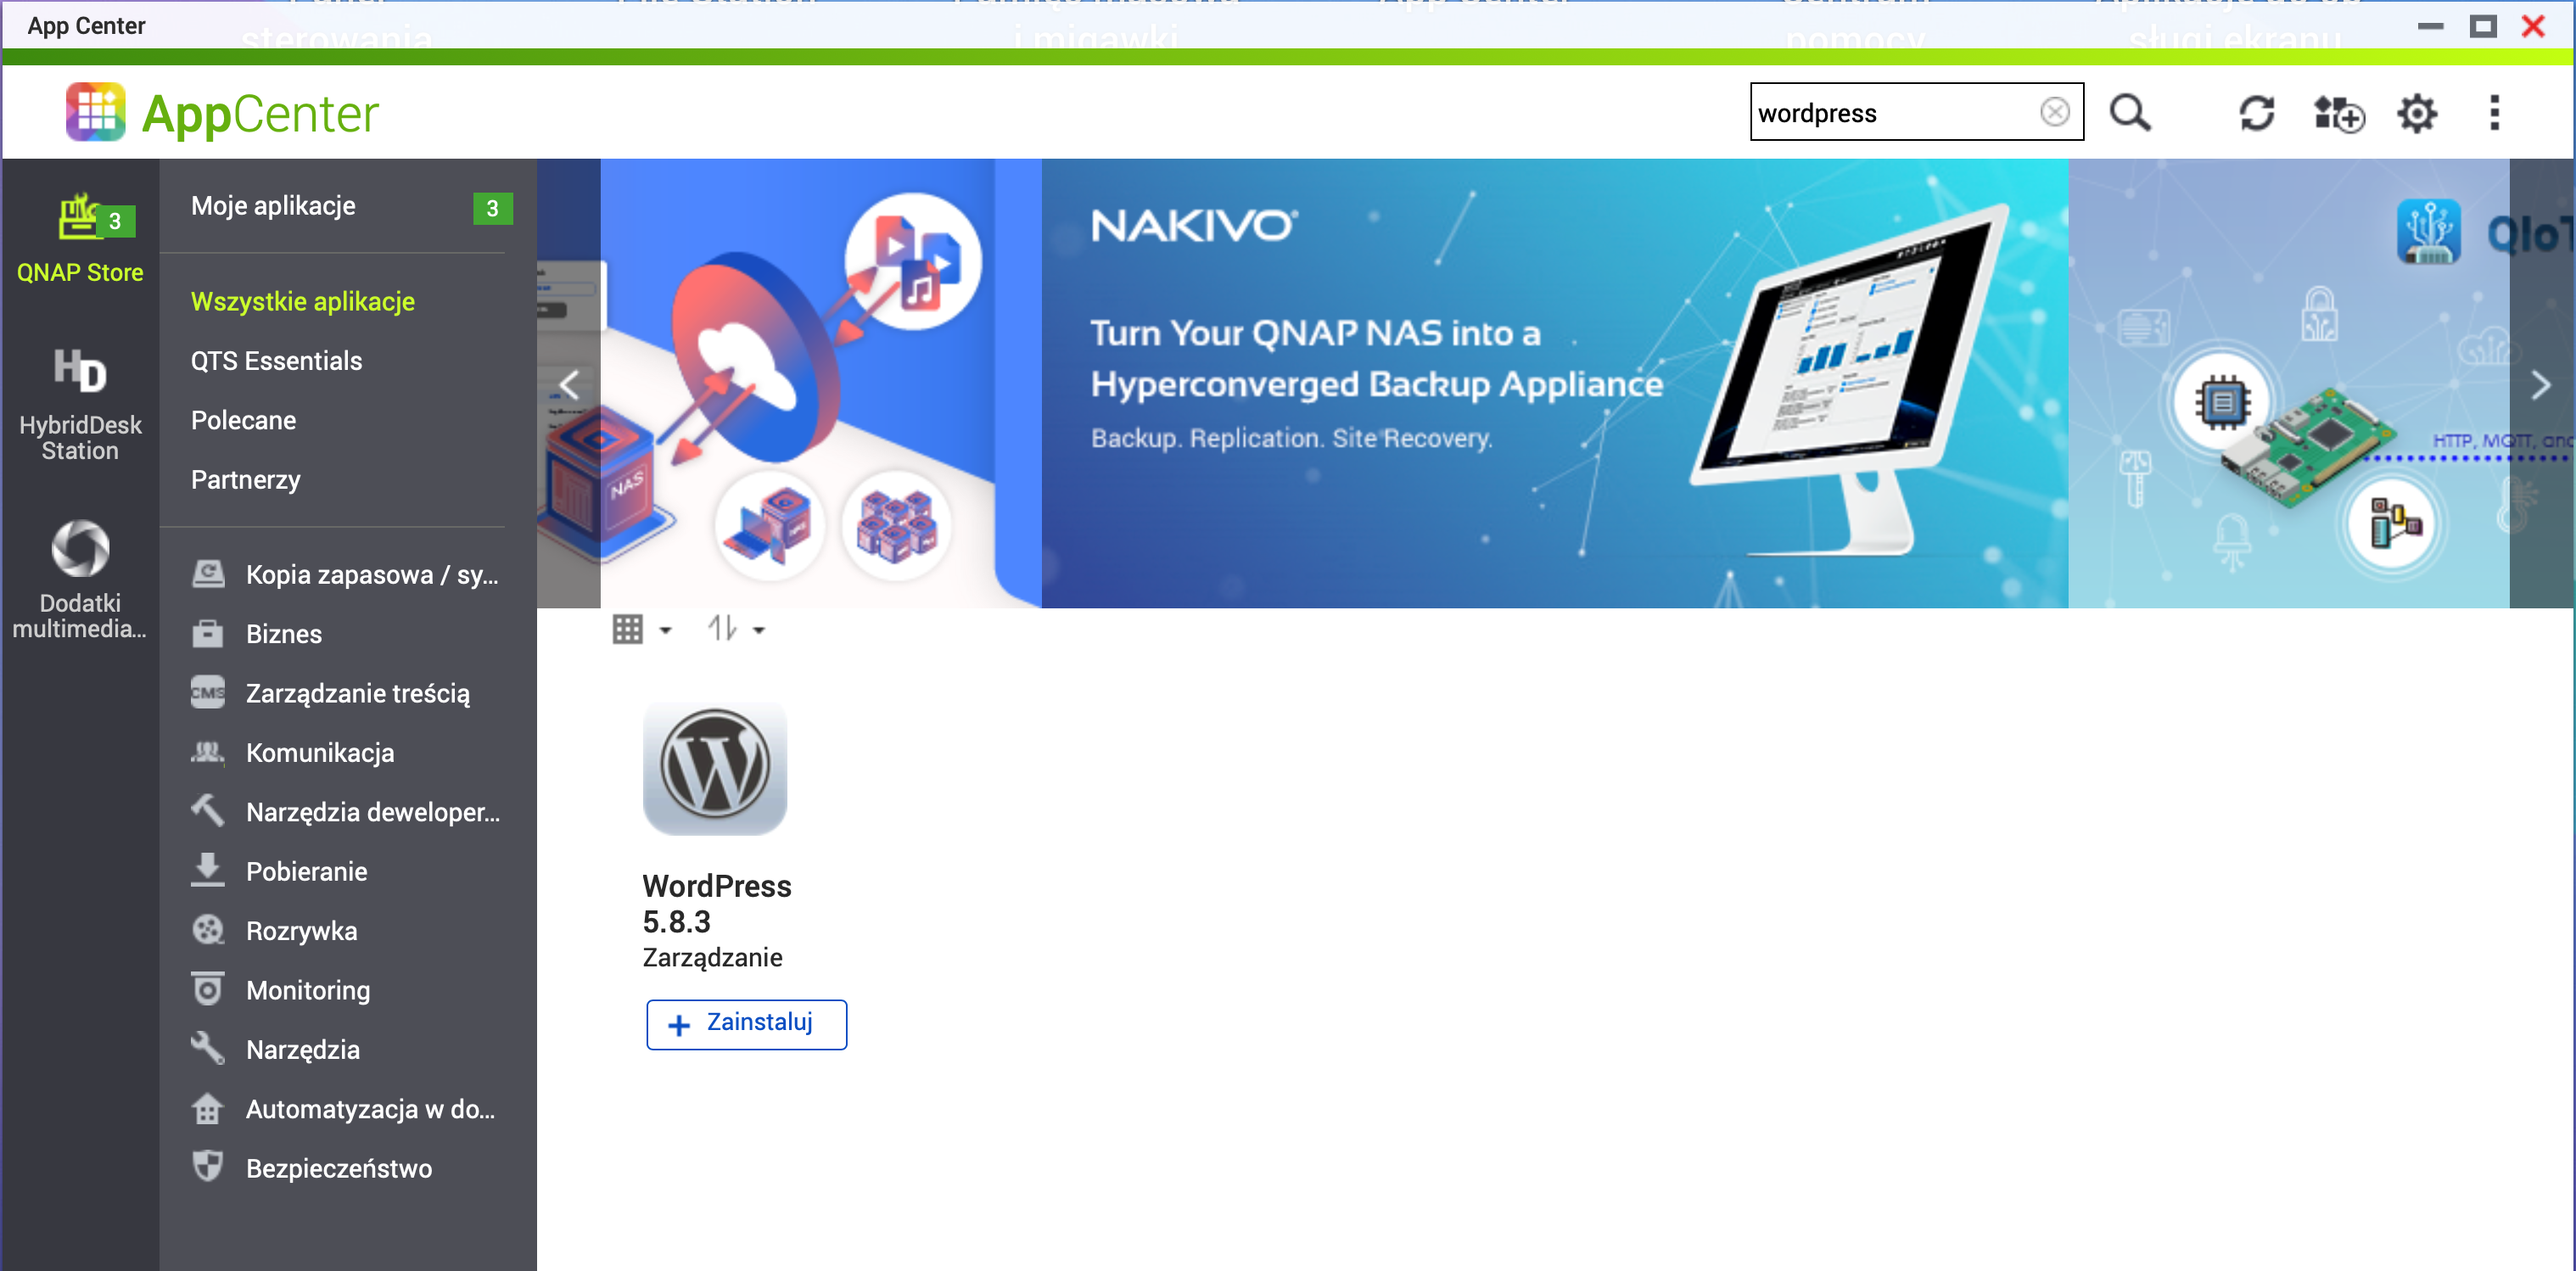Open the manual install icon

[2337, 113]
